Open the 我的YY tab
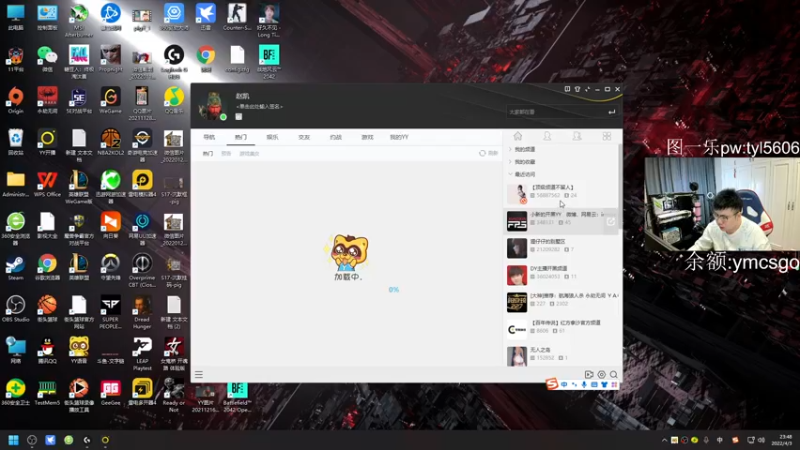Viewport: 800px width, 450px height. coord(399,137)
